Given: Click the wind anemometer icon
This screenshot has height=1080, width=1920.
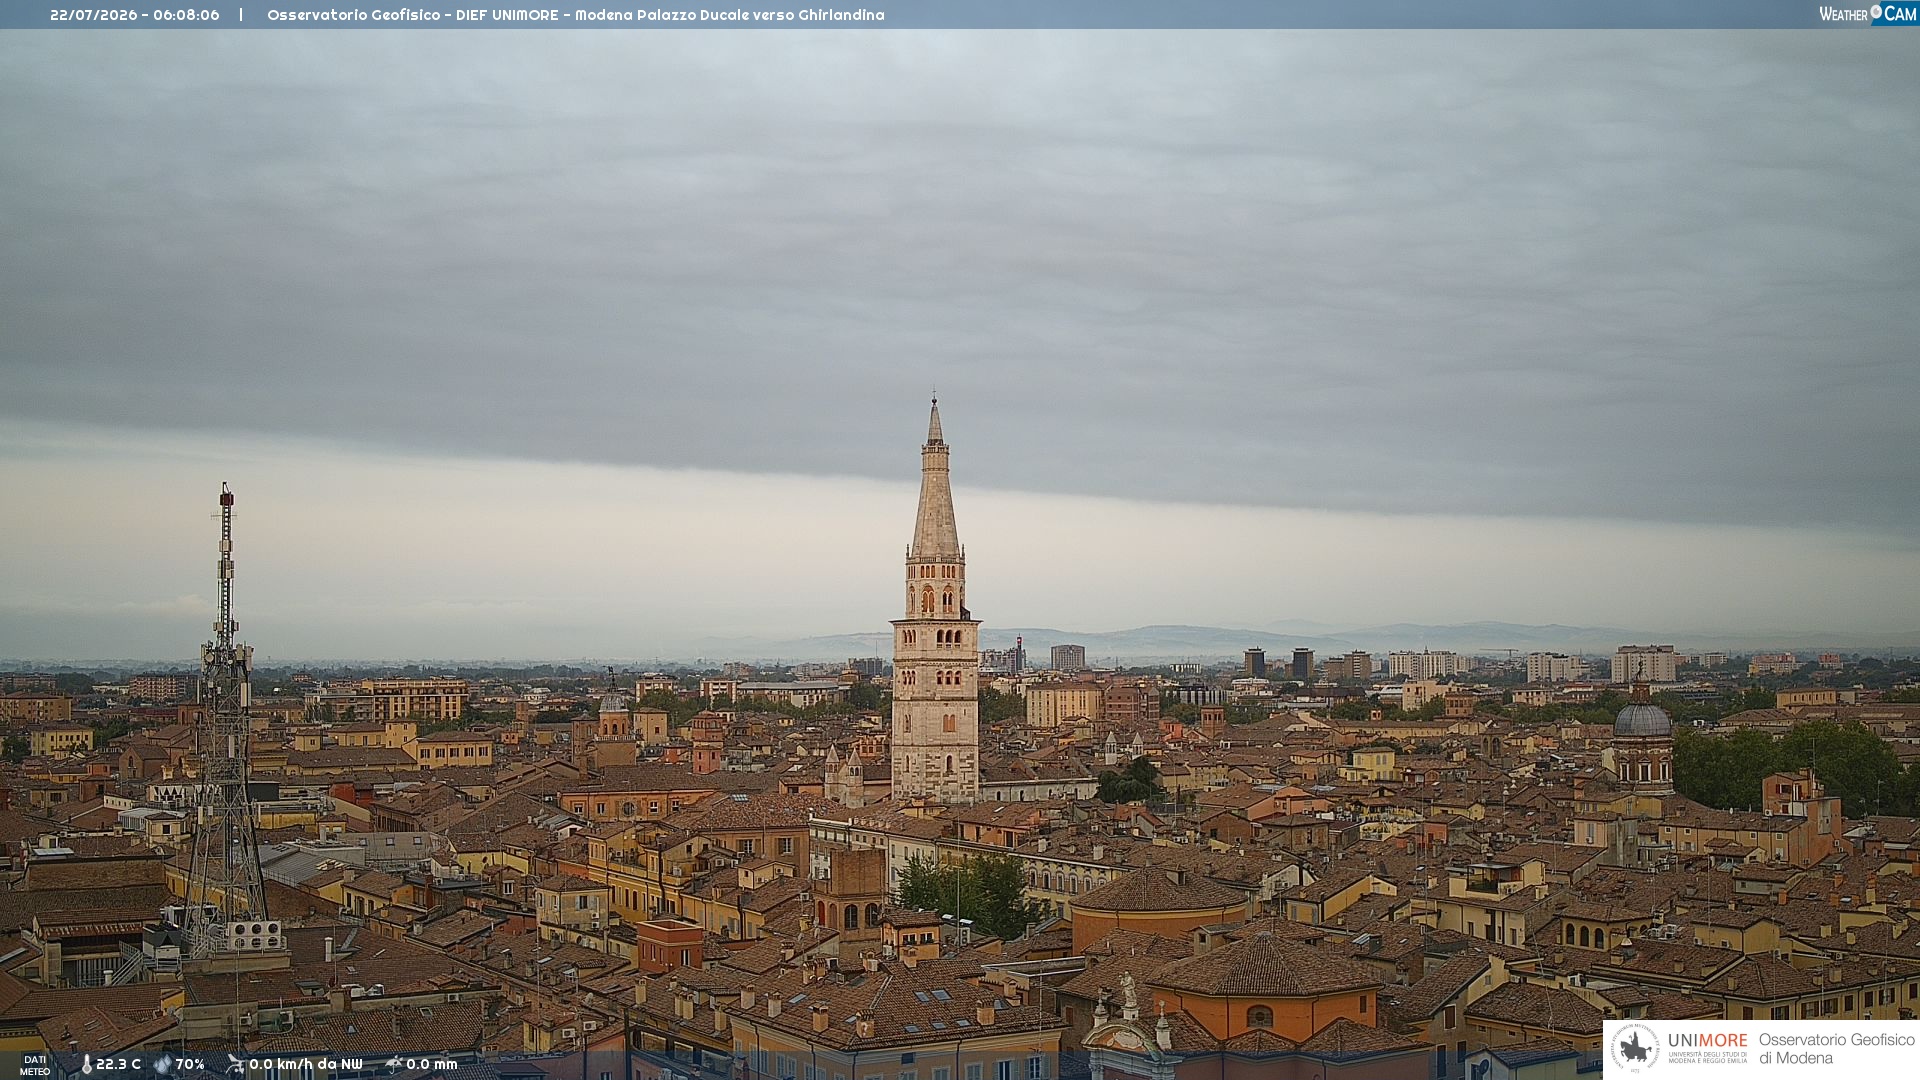Looking at the screenshot, I should [x=235, y=1064].
